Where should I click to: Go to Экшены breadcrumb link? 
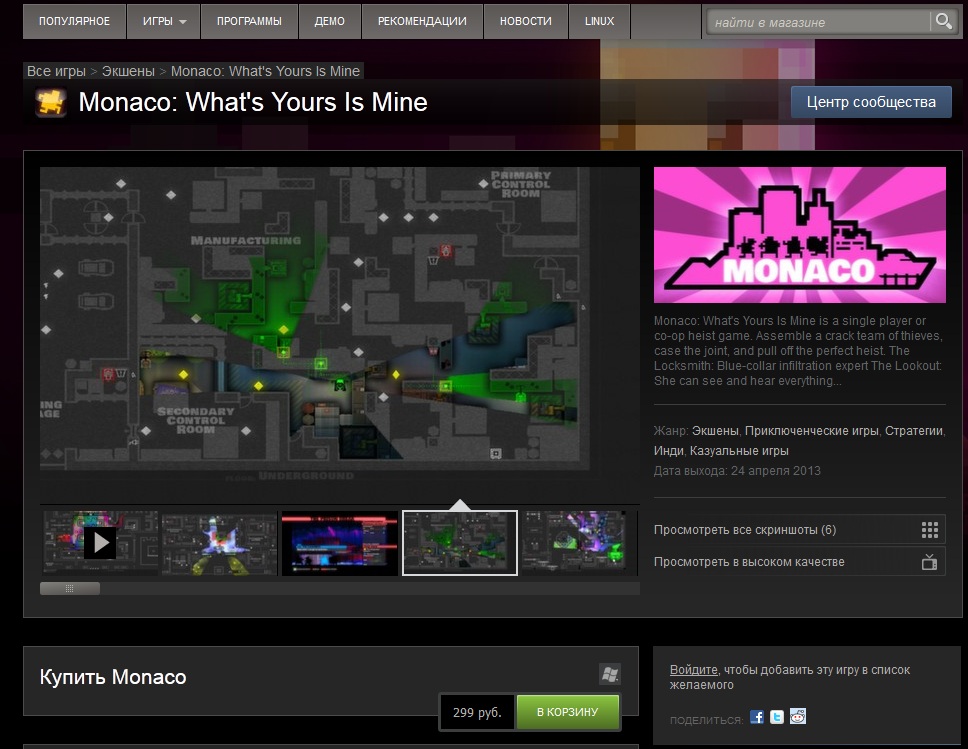pos(128,71)
